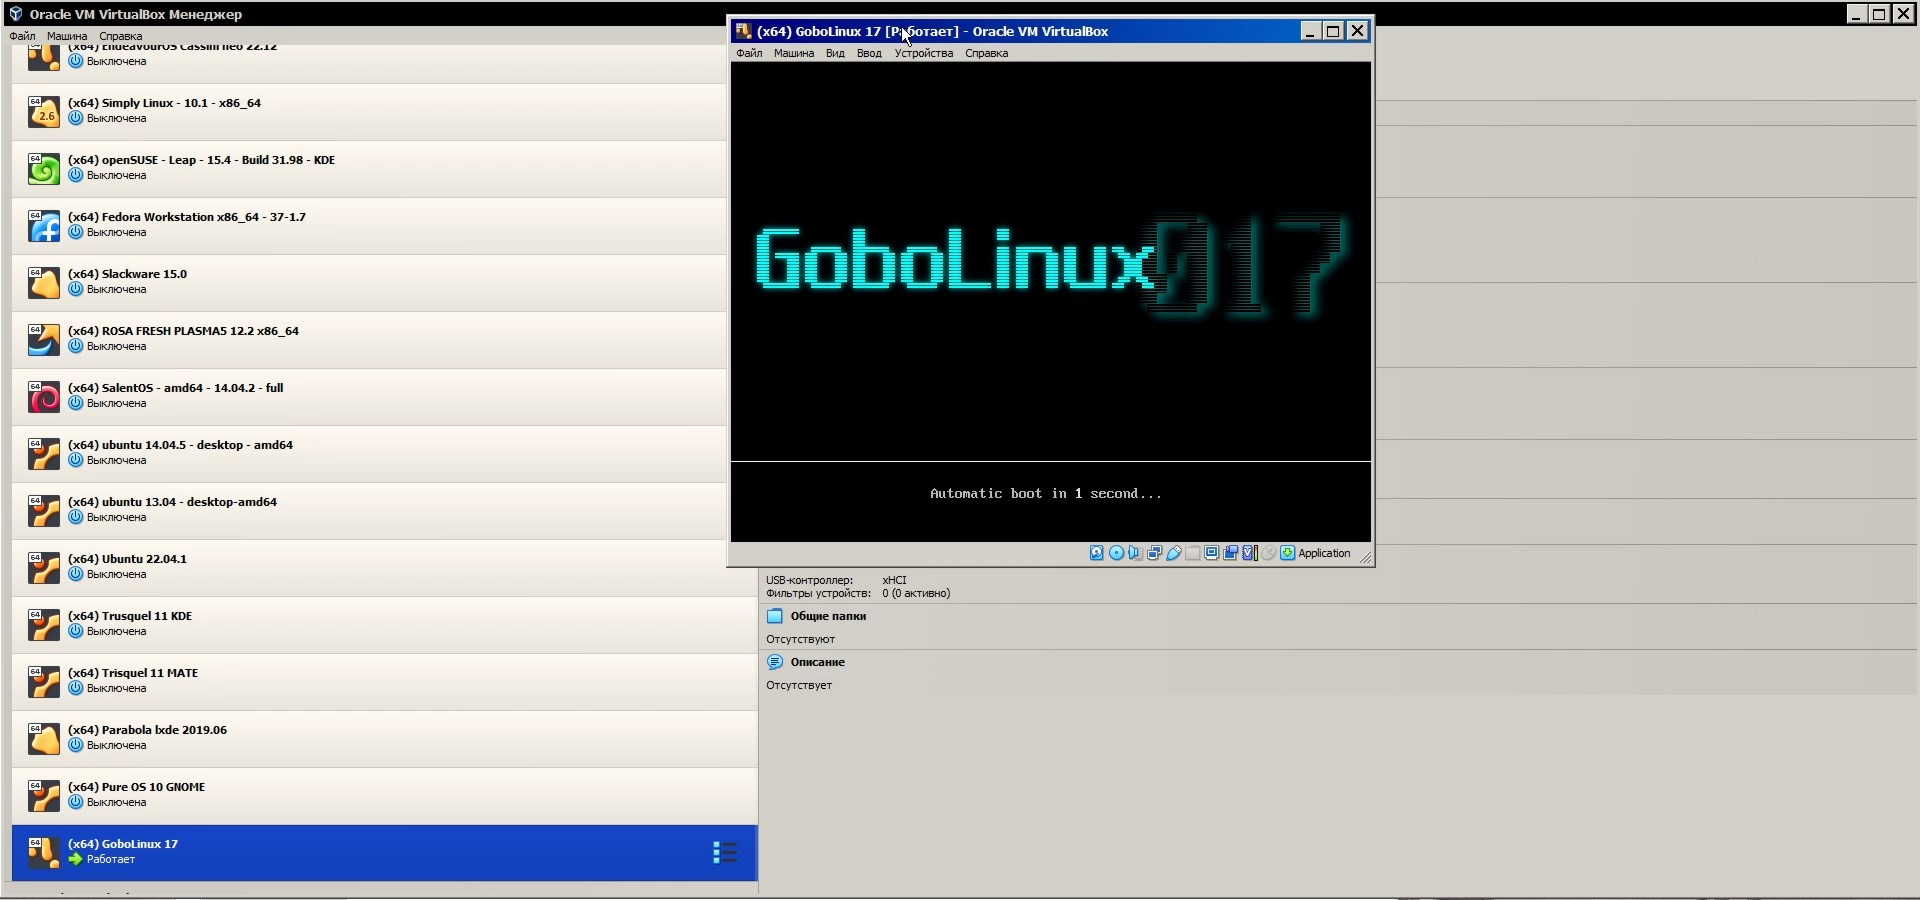1920x900 pixels.
Task: Minimize the GoboLinux VM window
Action: click(x=1310, y=31)
